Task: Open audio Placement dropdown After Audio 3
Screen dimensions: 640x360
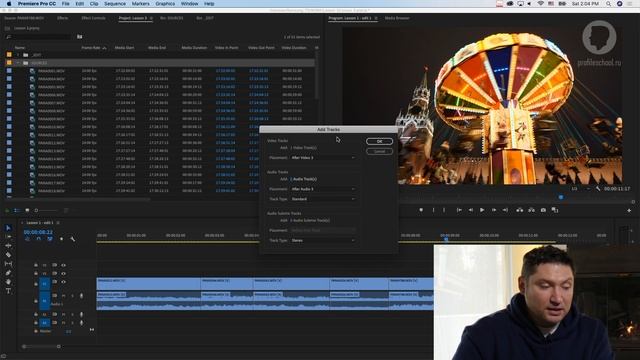Action: 323,189
